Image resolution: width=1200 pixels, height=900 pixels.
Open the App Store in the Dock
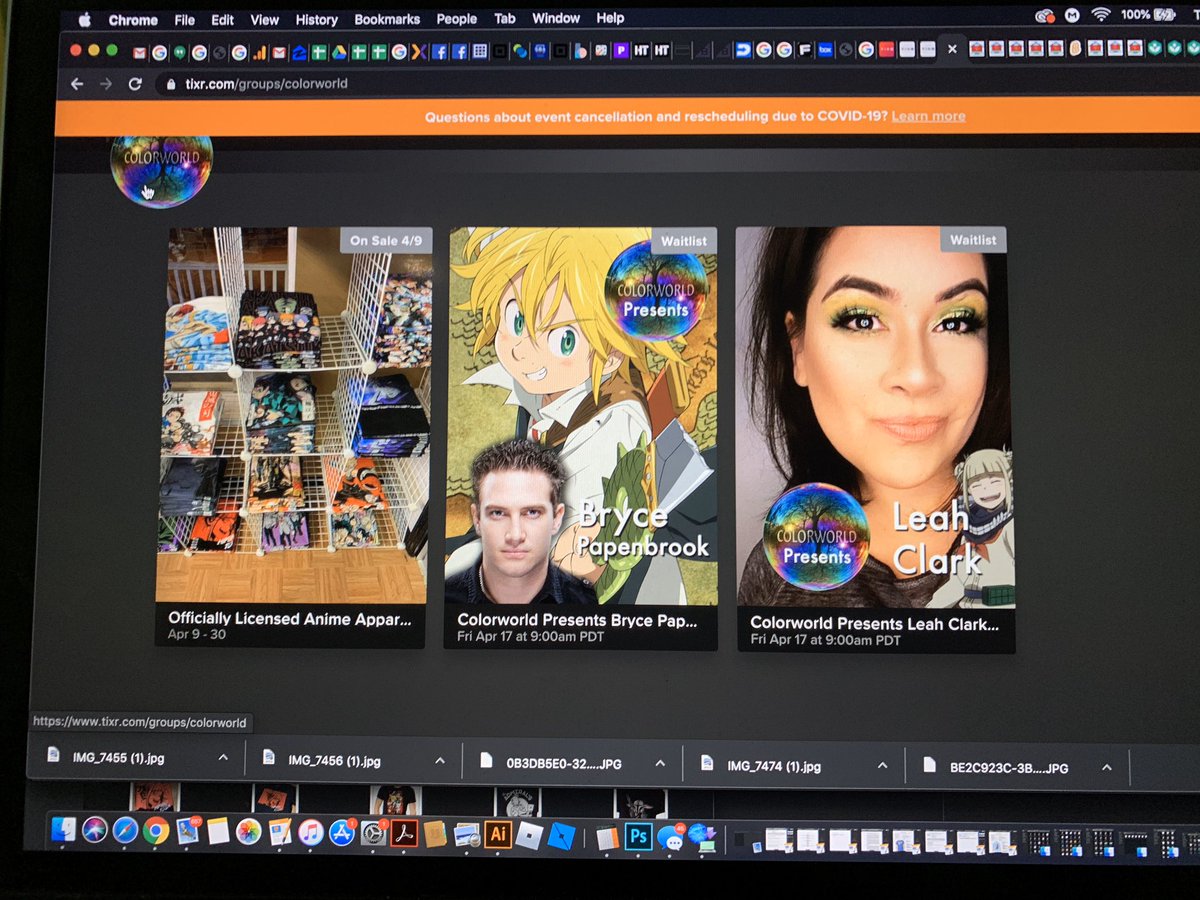click(342, 832)
